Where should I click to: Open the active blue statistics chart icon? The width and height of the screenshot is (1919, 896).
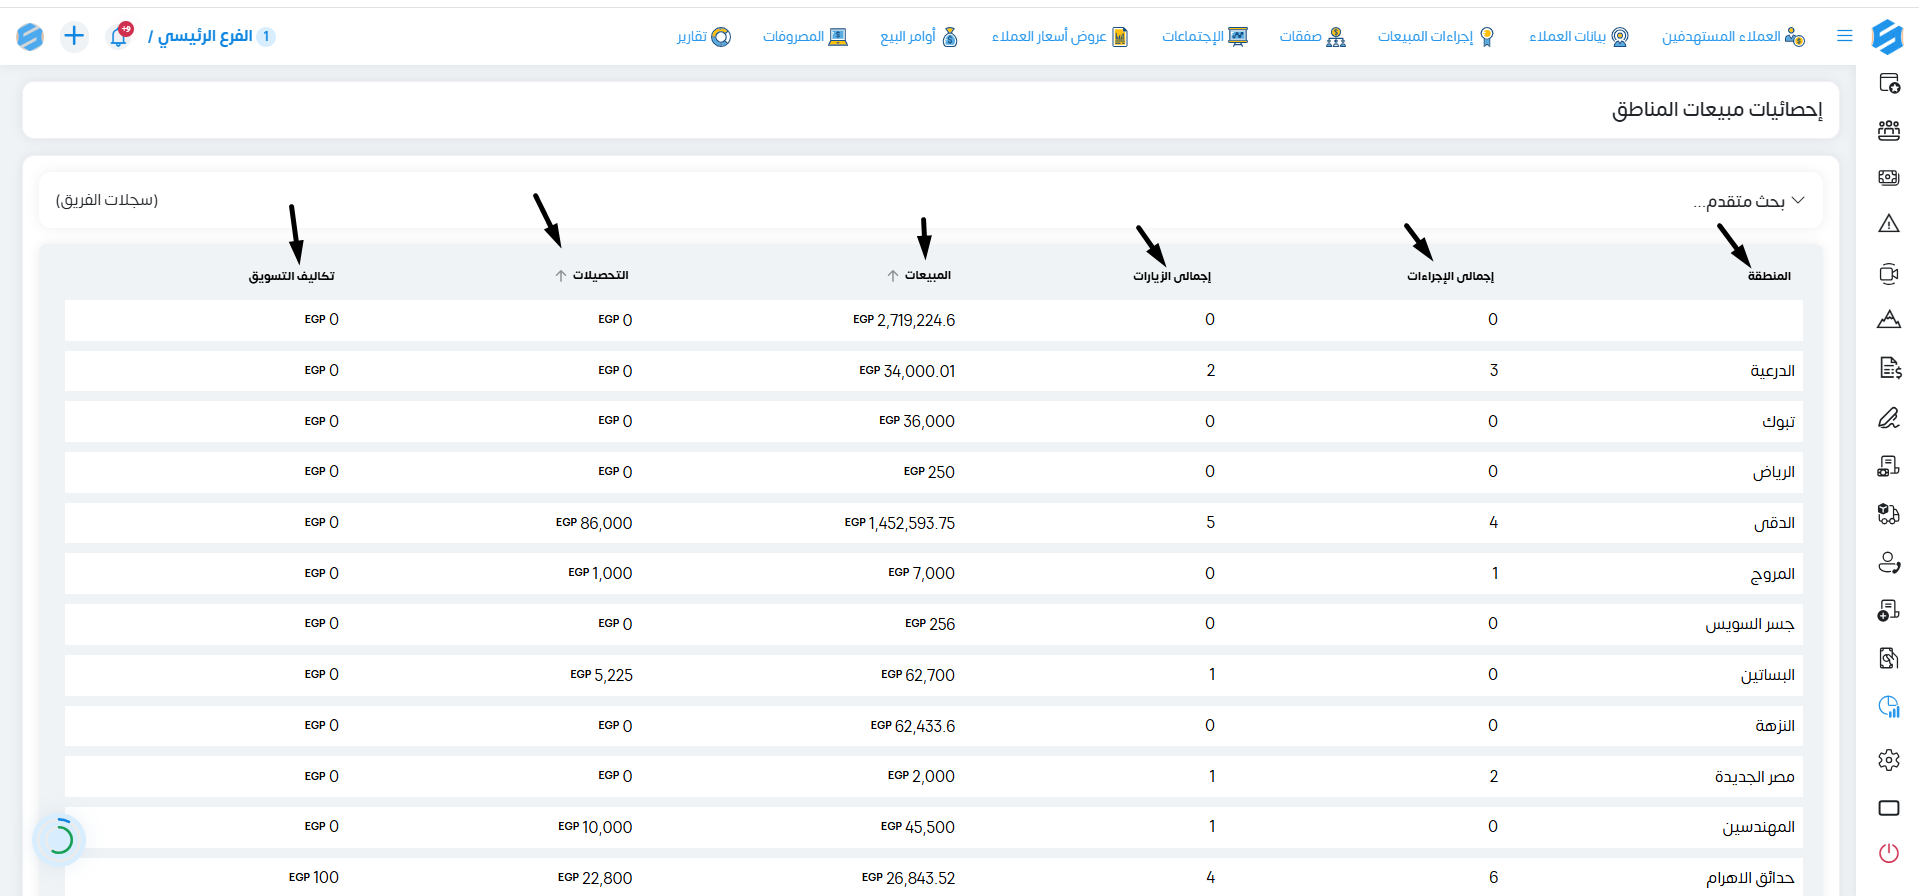click(x=1889, y=707)
